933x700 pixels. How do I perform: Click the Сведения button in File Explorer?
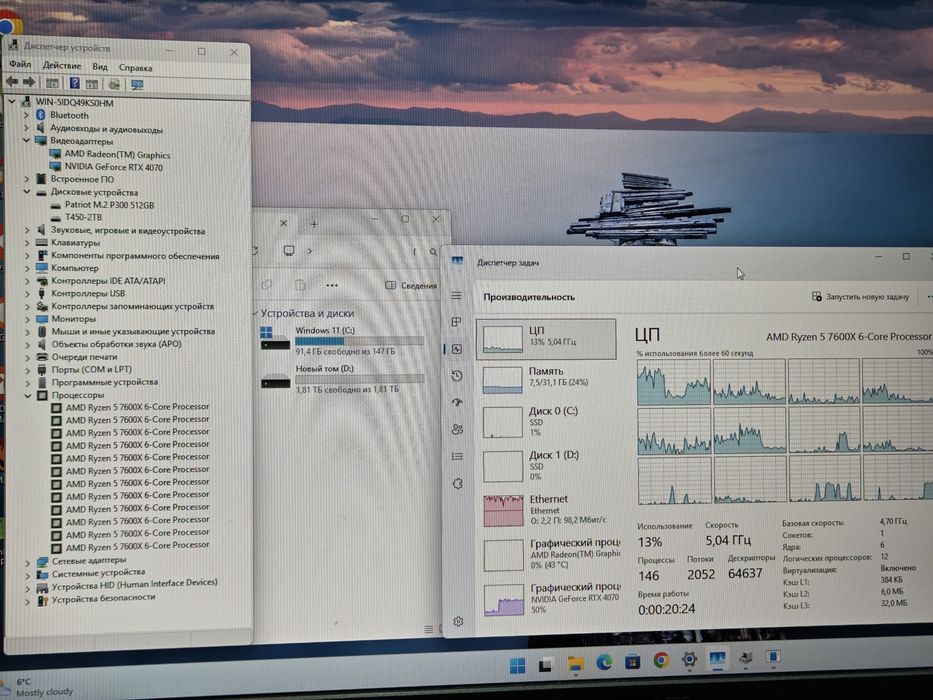(411, 286)
